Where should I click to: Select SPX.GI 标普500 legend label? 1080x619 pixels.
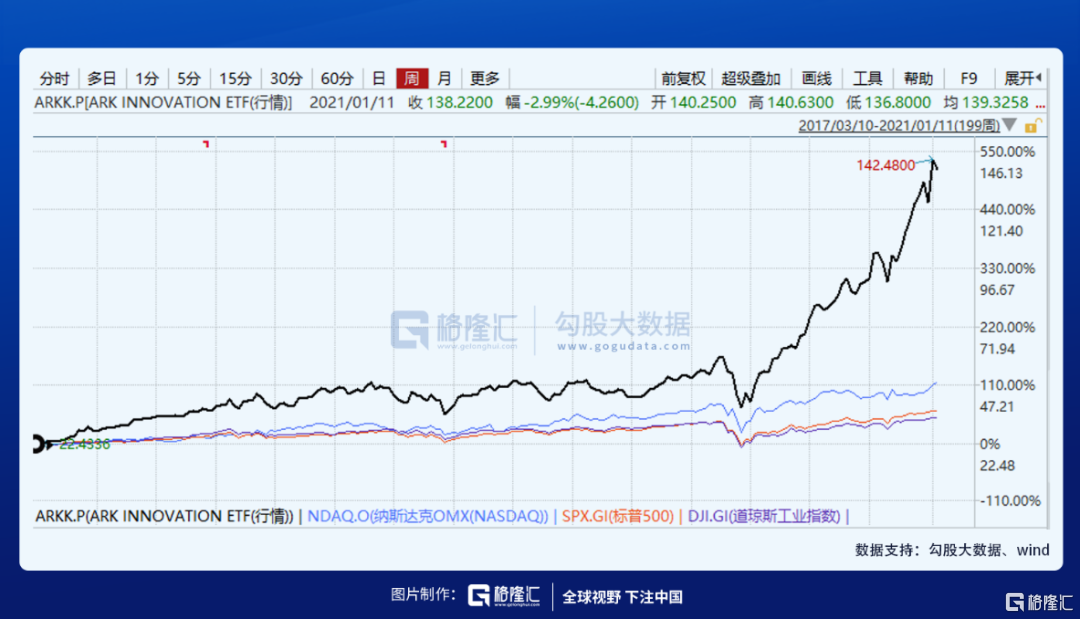point(618,516)
